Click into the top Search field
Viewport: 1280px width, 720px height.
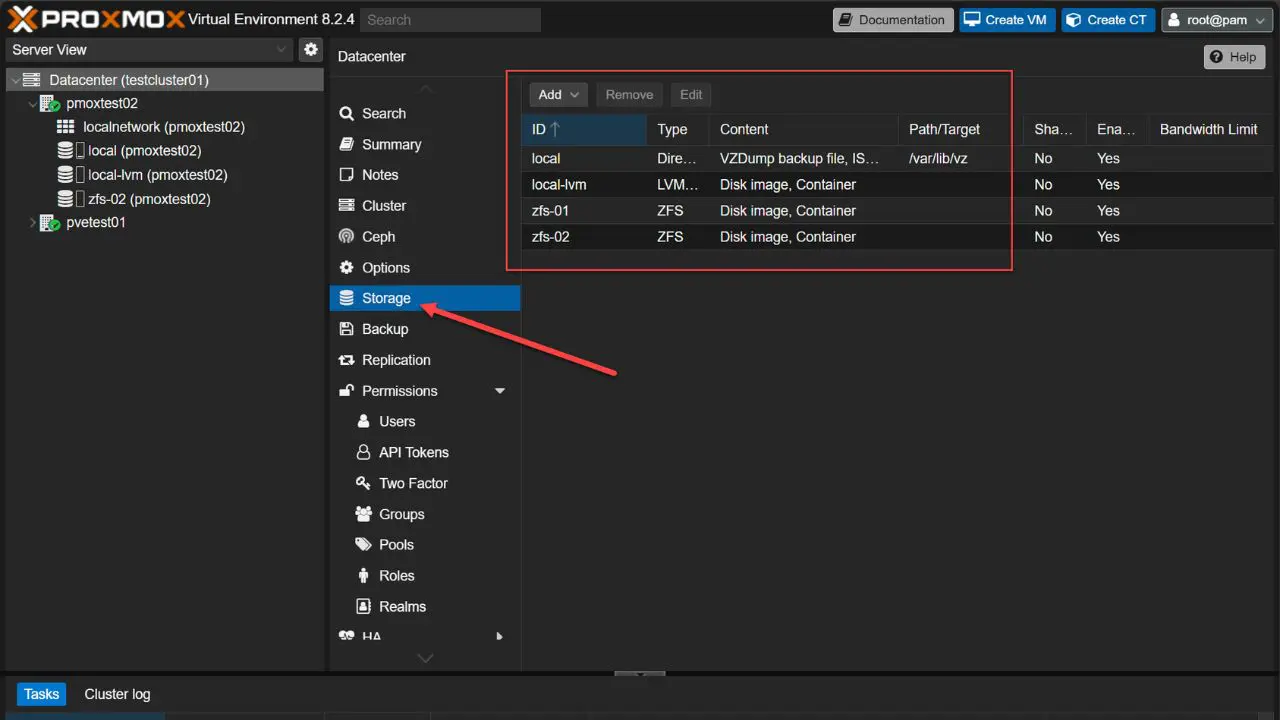[x=449, y=20]
